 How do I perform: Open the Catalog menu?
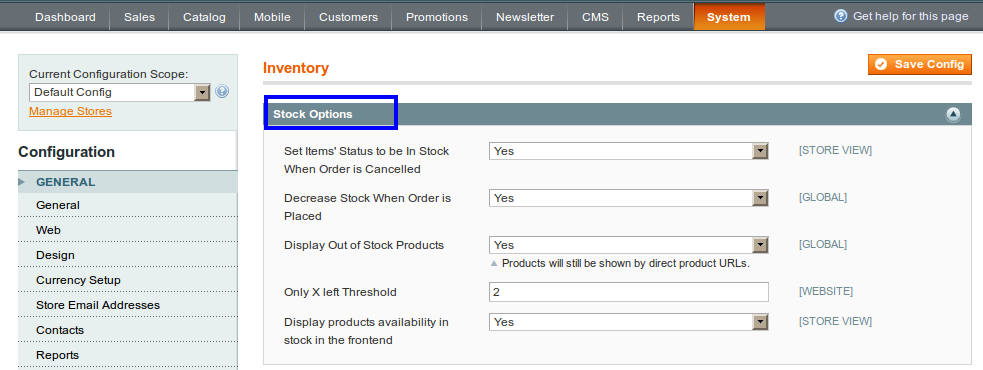(x=204, y=17)
